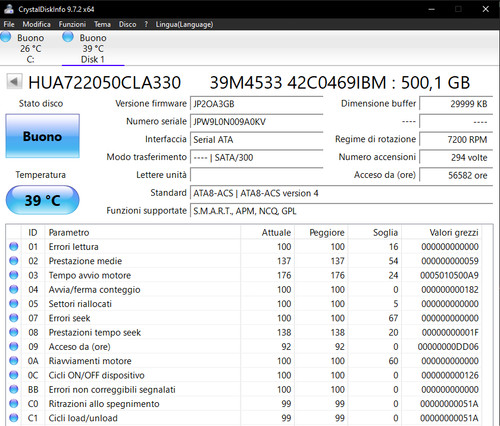Viewport: 500px width, 426px height.
Task: Minimize the CrystalDiskInfo window
Action: (432, 9)
